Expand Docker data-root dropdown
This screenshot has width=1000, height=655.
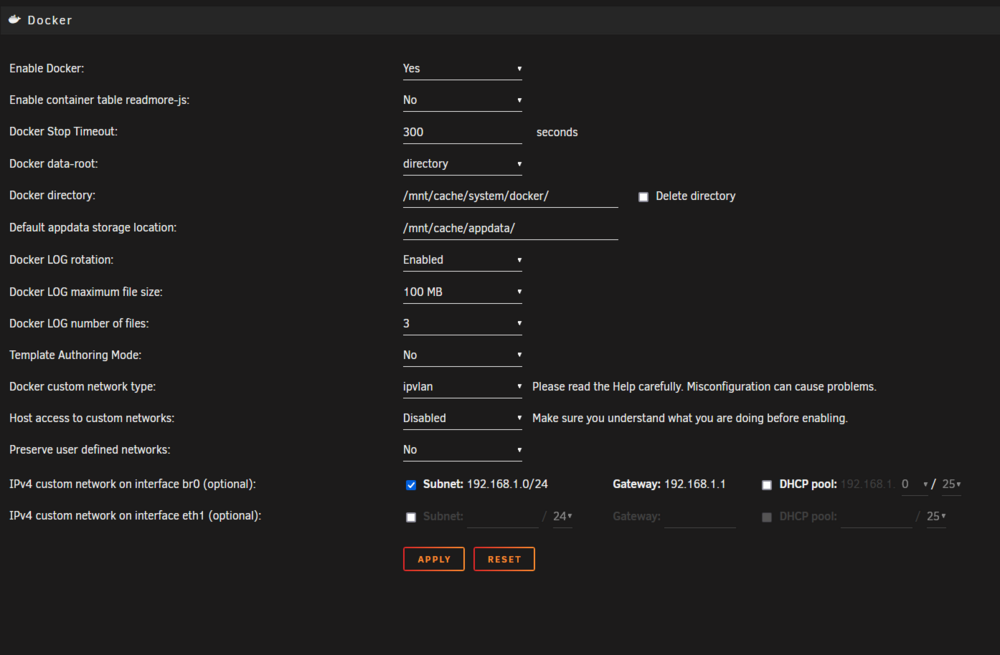click(462, 164)
